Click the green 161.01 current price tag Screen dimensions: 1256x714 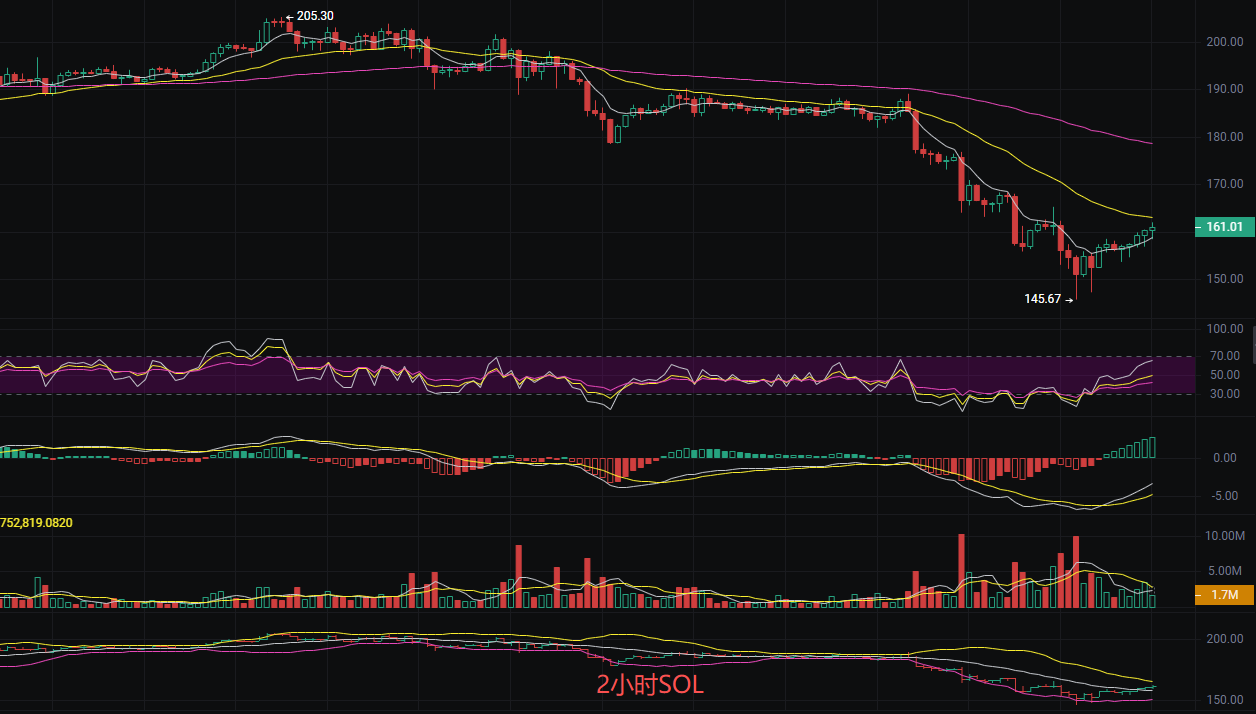[x=1224, y=227]
